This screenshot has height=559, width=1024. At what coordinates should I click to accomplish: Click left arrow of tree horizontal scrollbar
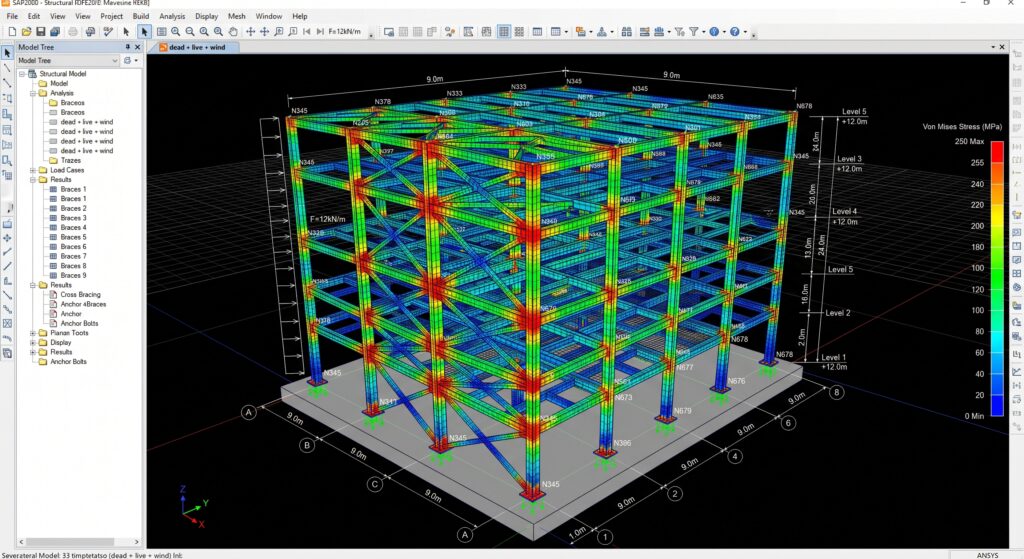tap(22, 542)
